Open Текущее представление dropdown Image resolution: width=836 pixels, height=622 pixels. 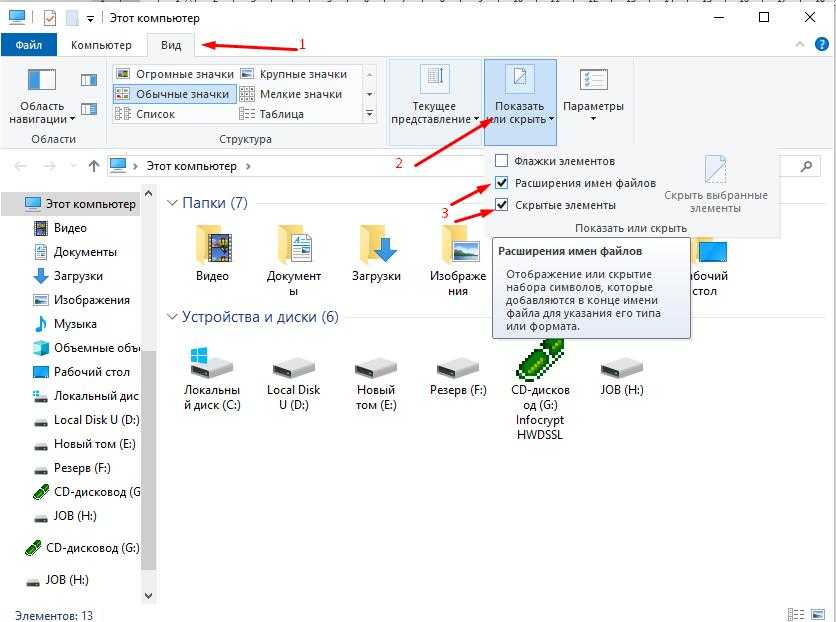pos(435,101)
